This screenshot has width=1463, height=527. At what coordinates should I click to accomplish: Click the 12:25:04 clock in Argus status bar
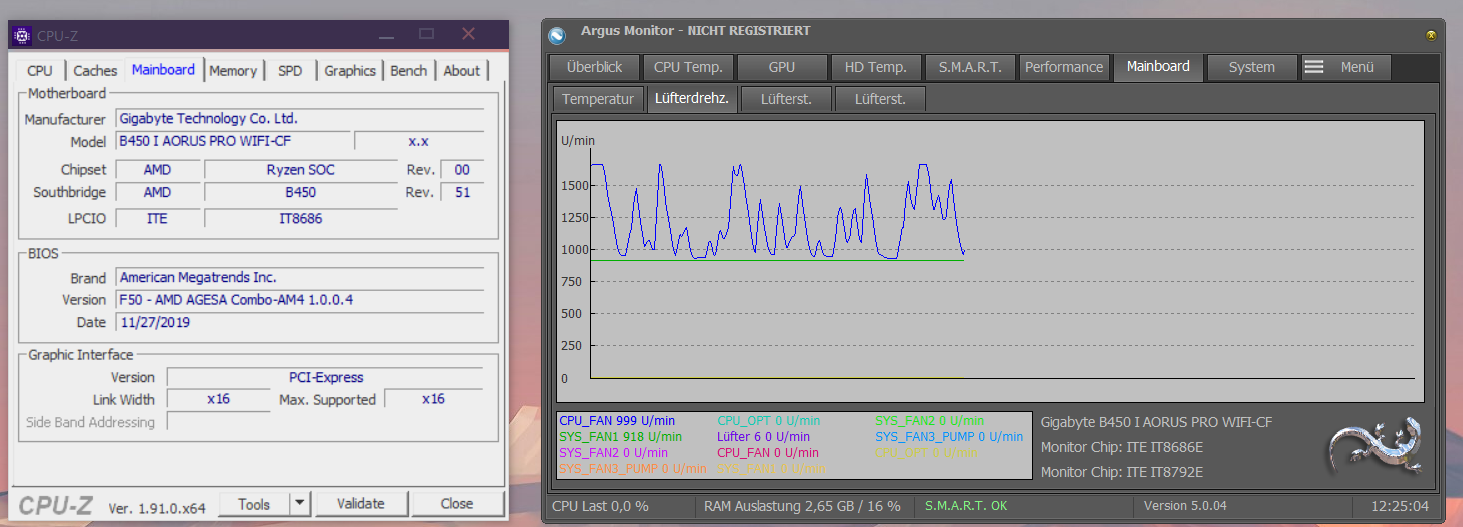point(1400,506)
